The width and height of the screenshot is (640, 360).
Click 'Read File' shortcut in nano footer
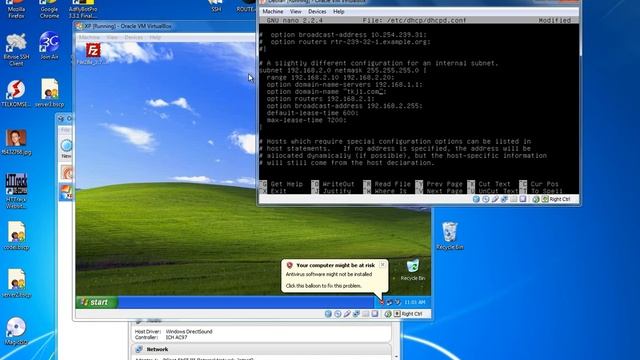click(x=387, y=184)
